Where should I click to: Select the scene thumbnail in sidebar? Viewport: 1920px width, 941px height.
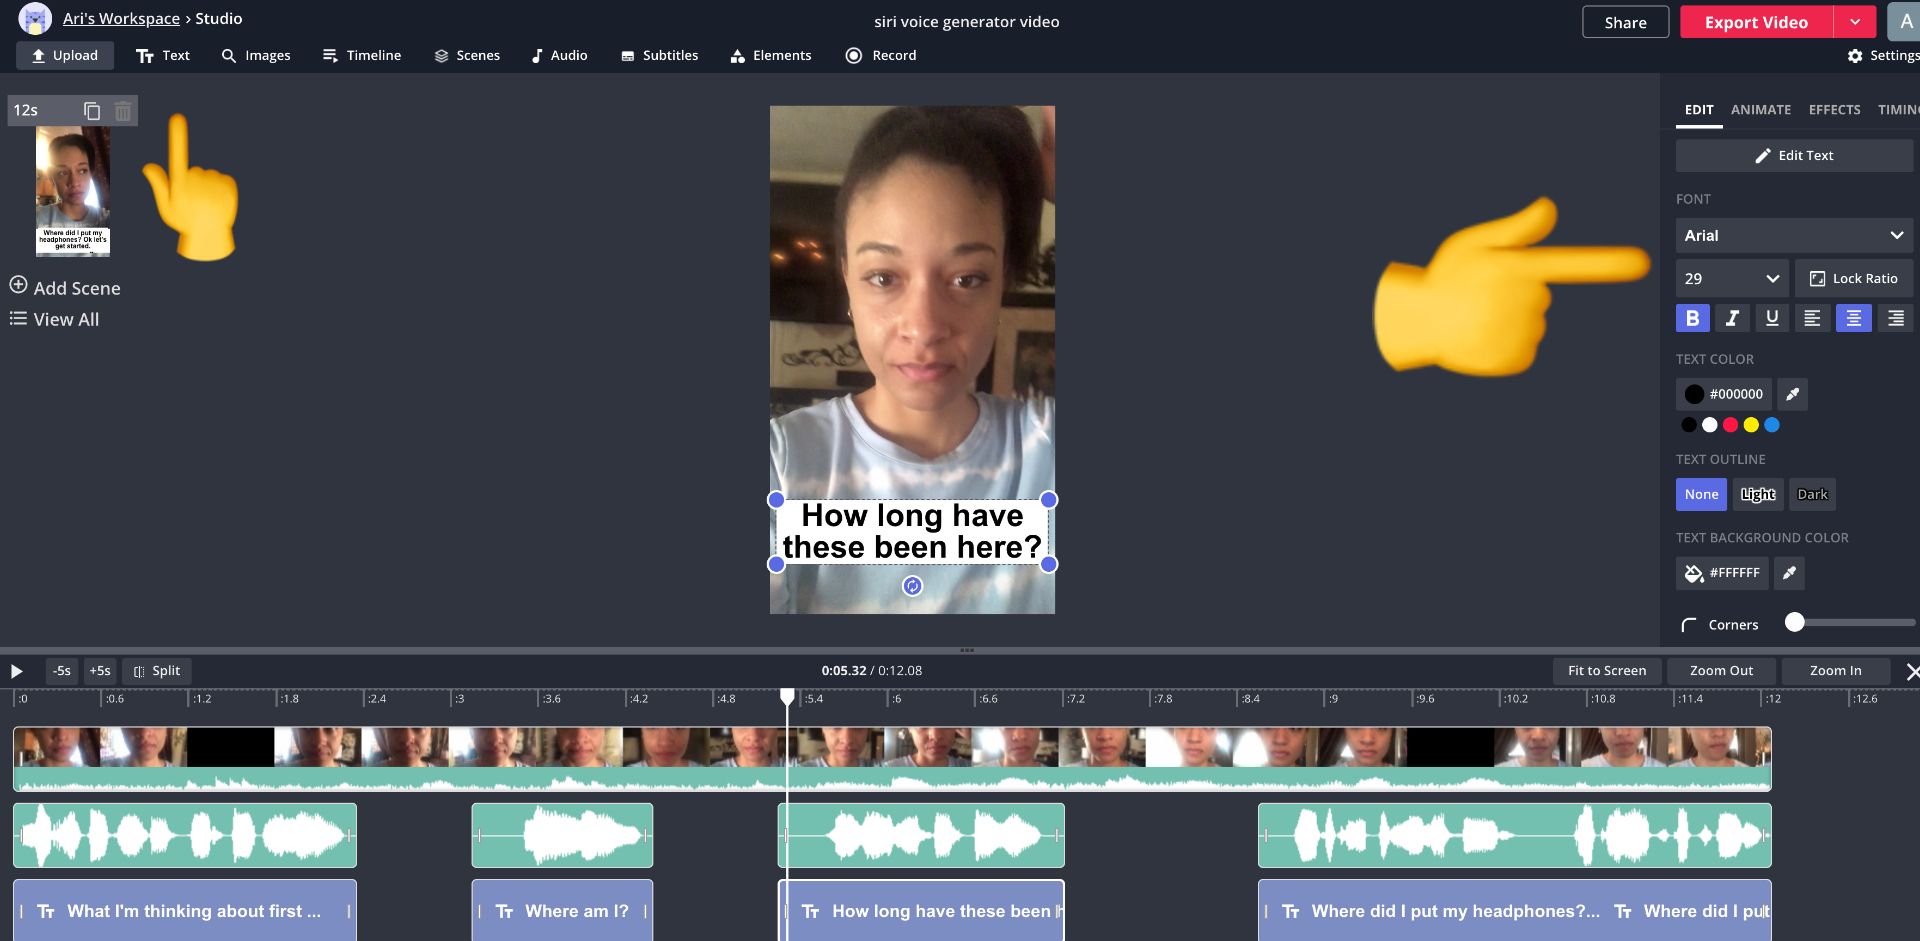click(73, 191)
